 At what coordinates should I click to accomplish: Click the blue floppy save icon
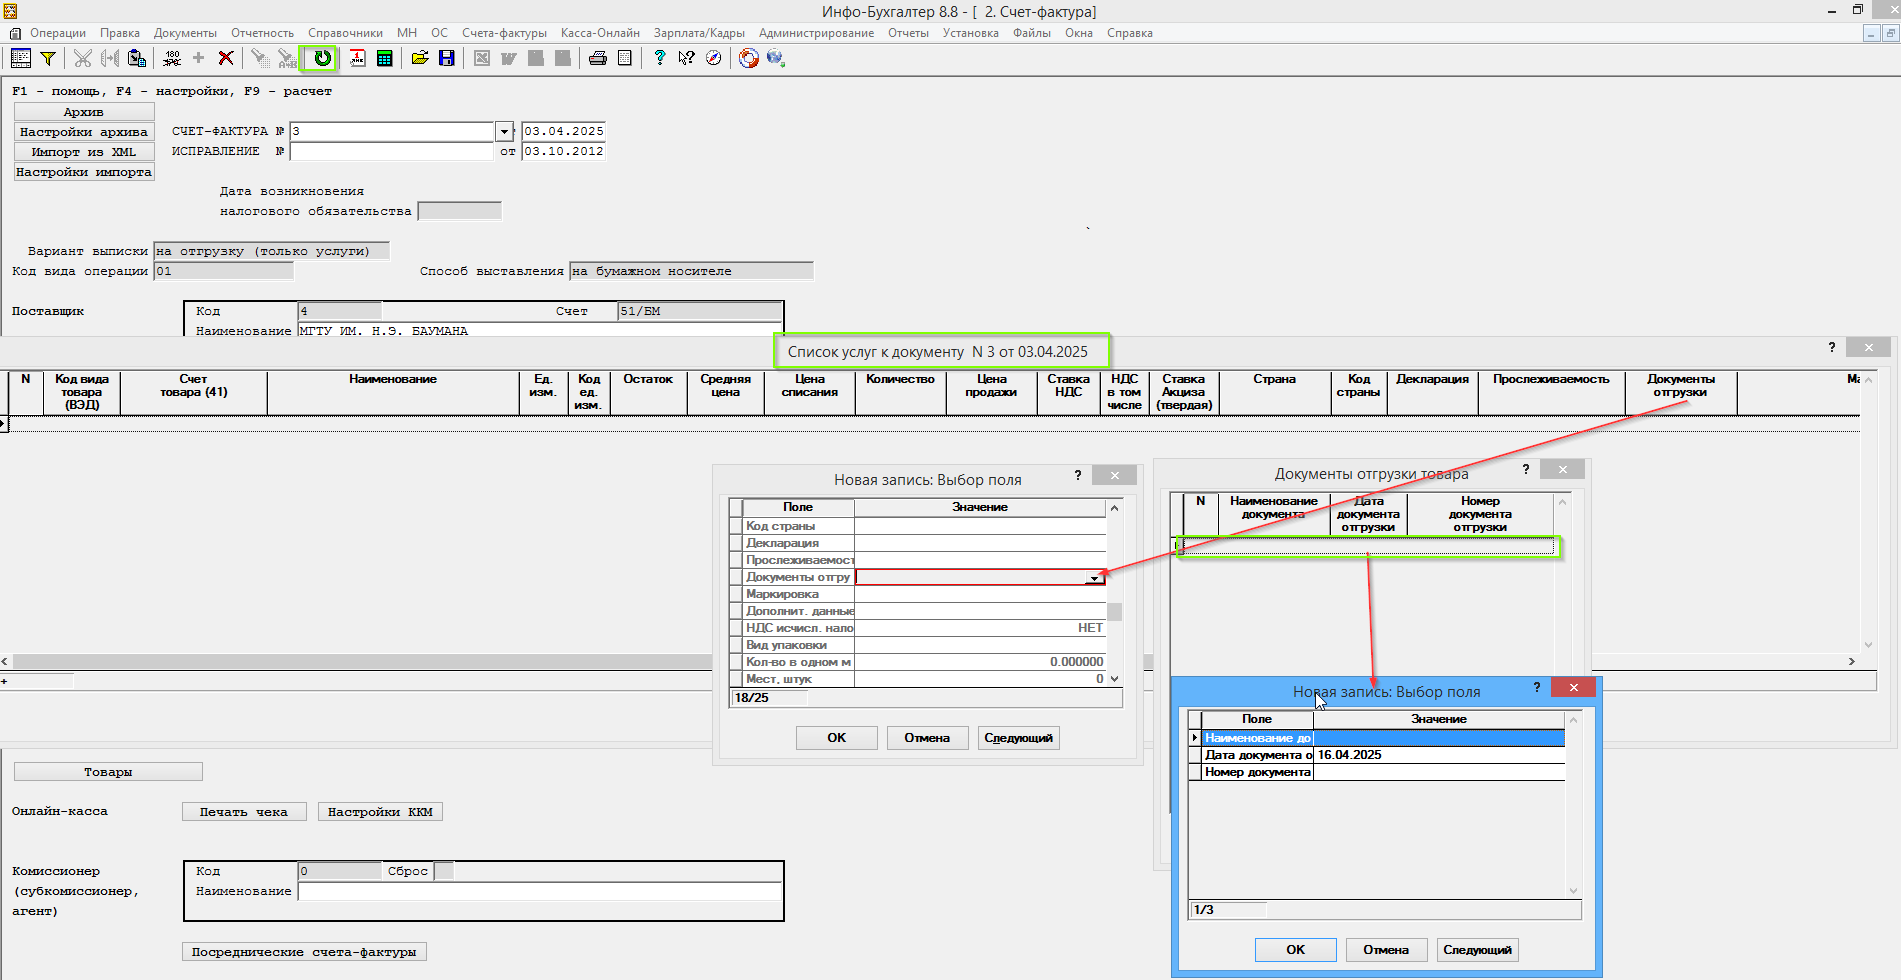(447, 58)
